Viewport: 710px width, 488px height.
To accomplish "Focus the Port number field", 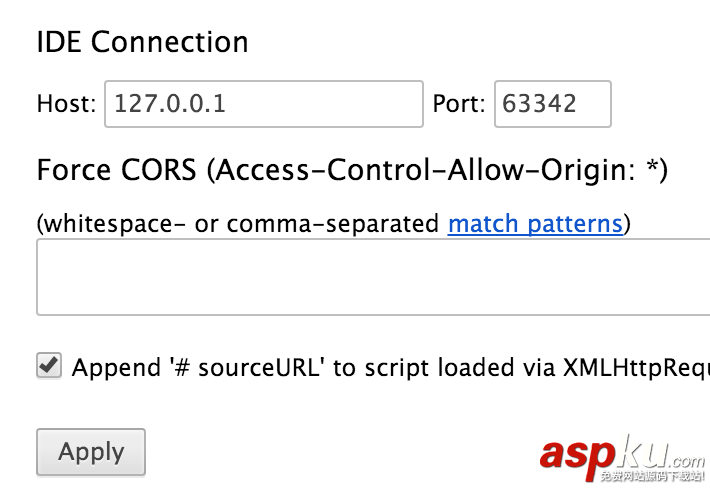I will coord(552,104).
